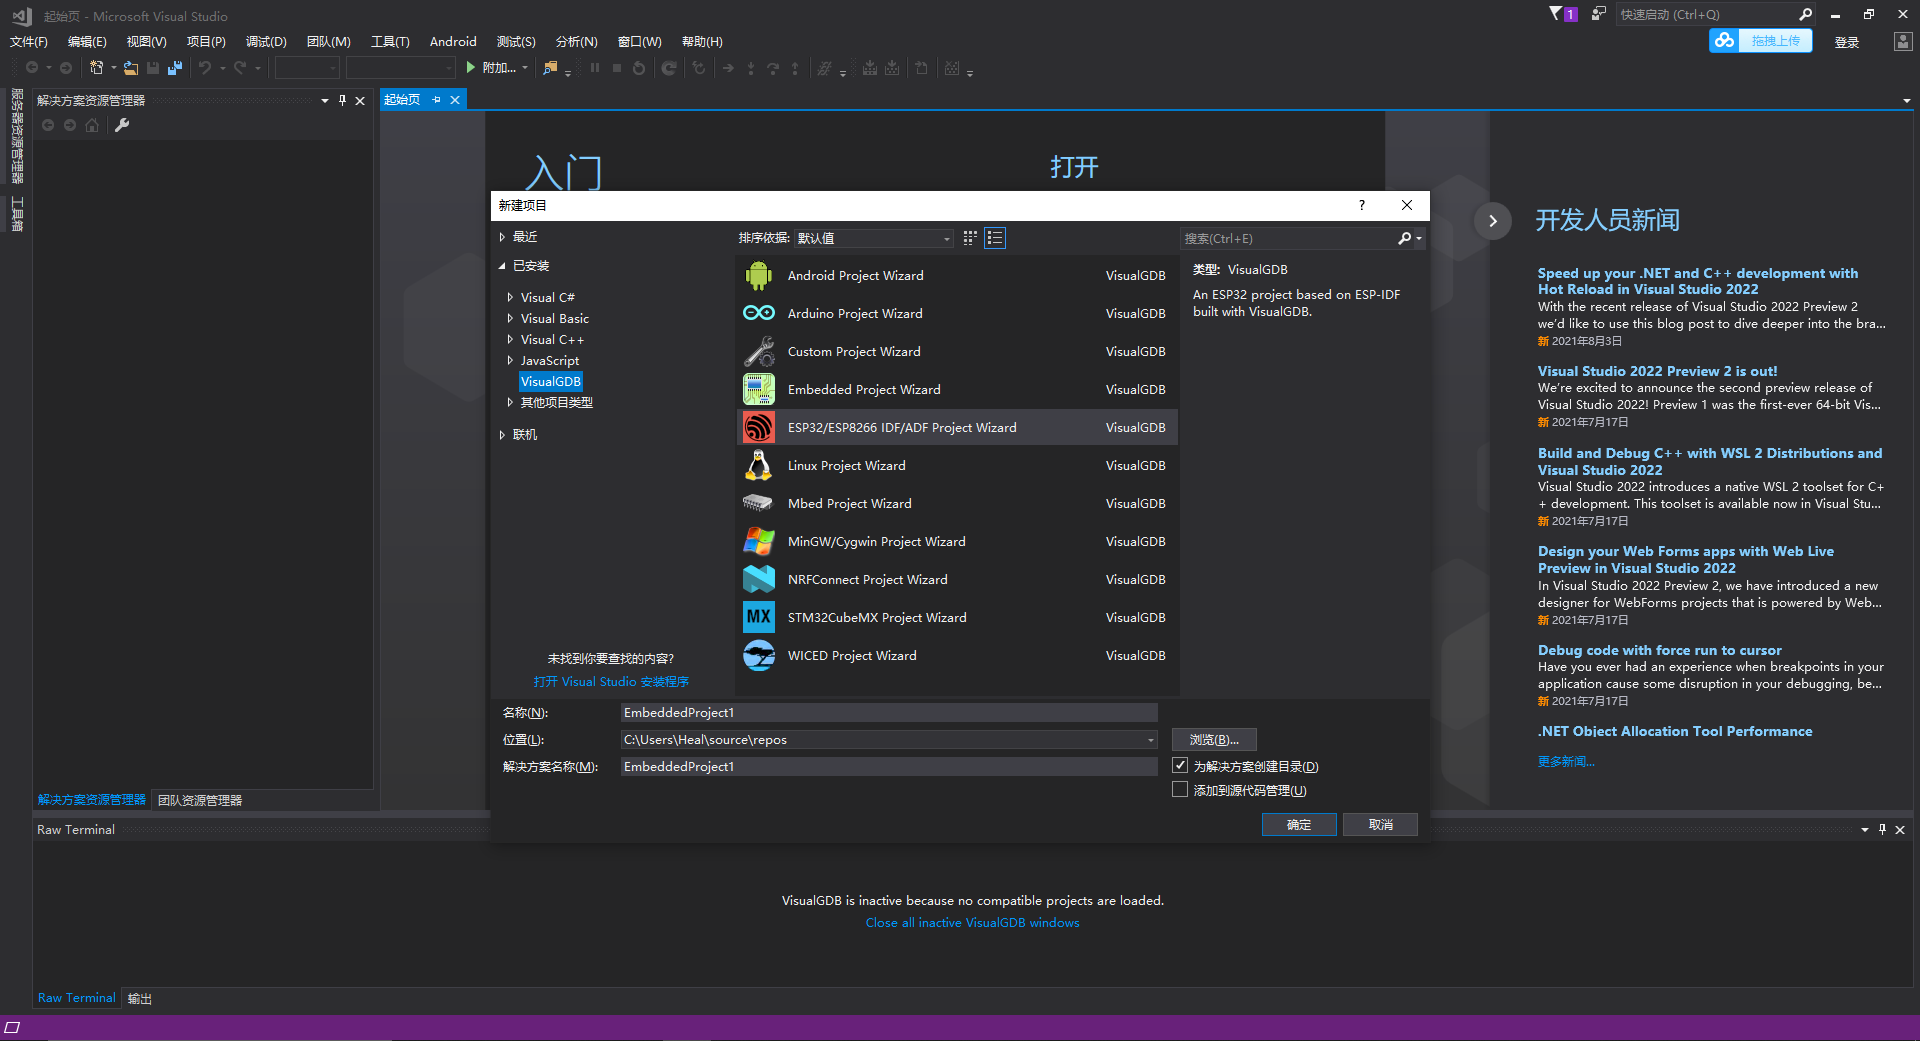Select the WICED Project Wizard icon
The image size is (1920, 1041).
point(759,655)
